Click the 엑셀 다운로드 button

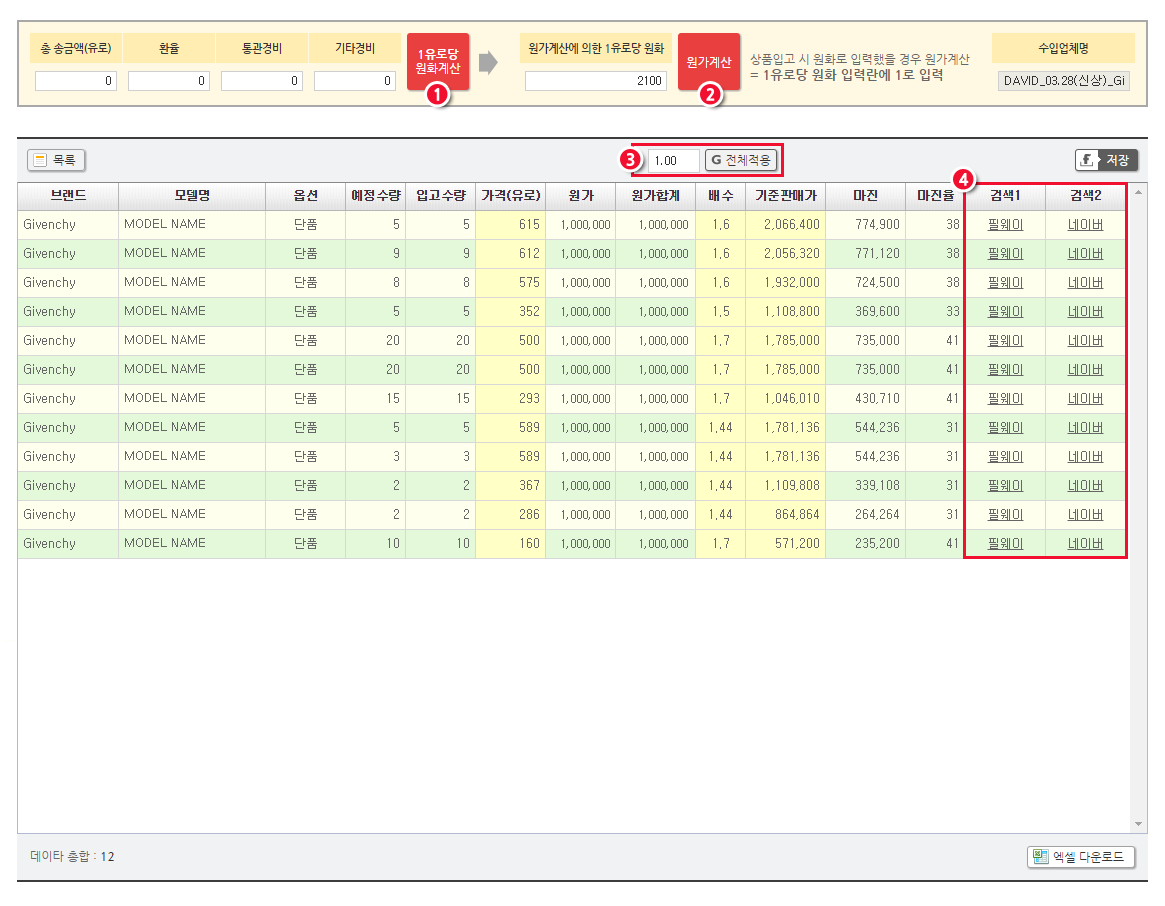click(1081, 857)
